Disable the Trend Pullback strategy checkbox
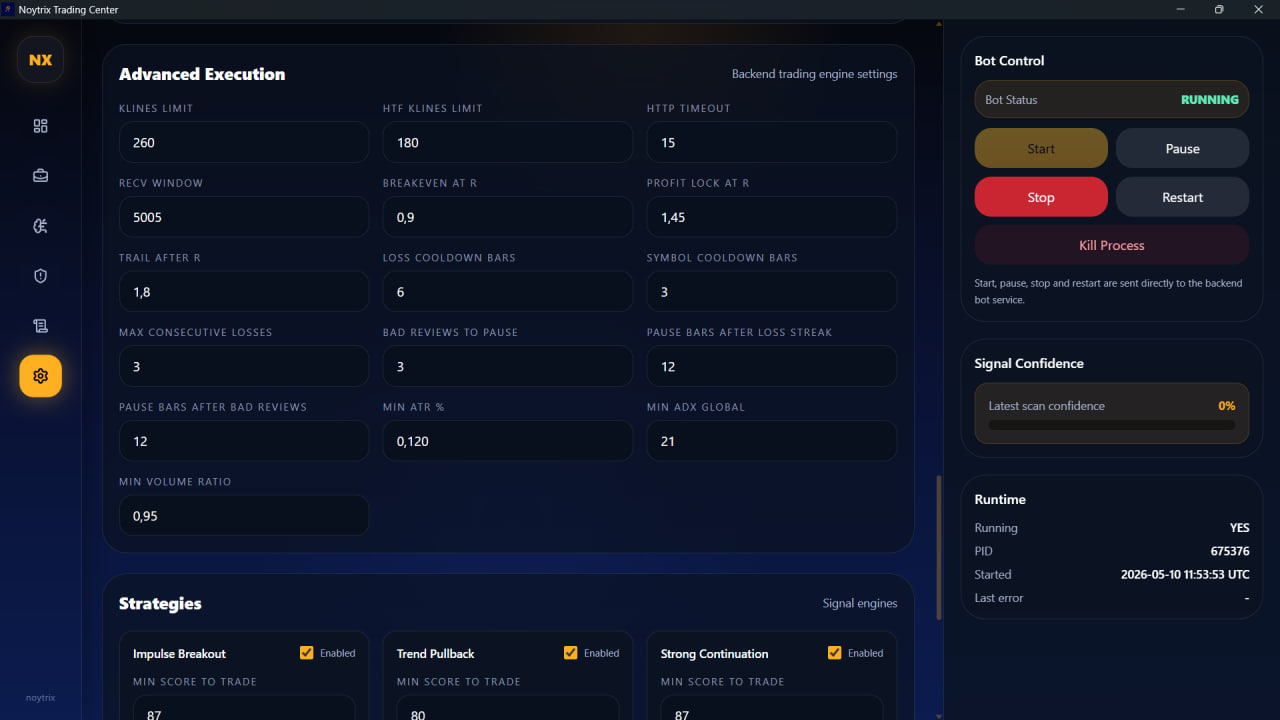The width and height of the screenshot is (1280, 720). (571, 653)
